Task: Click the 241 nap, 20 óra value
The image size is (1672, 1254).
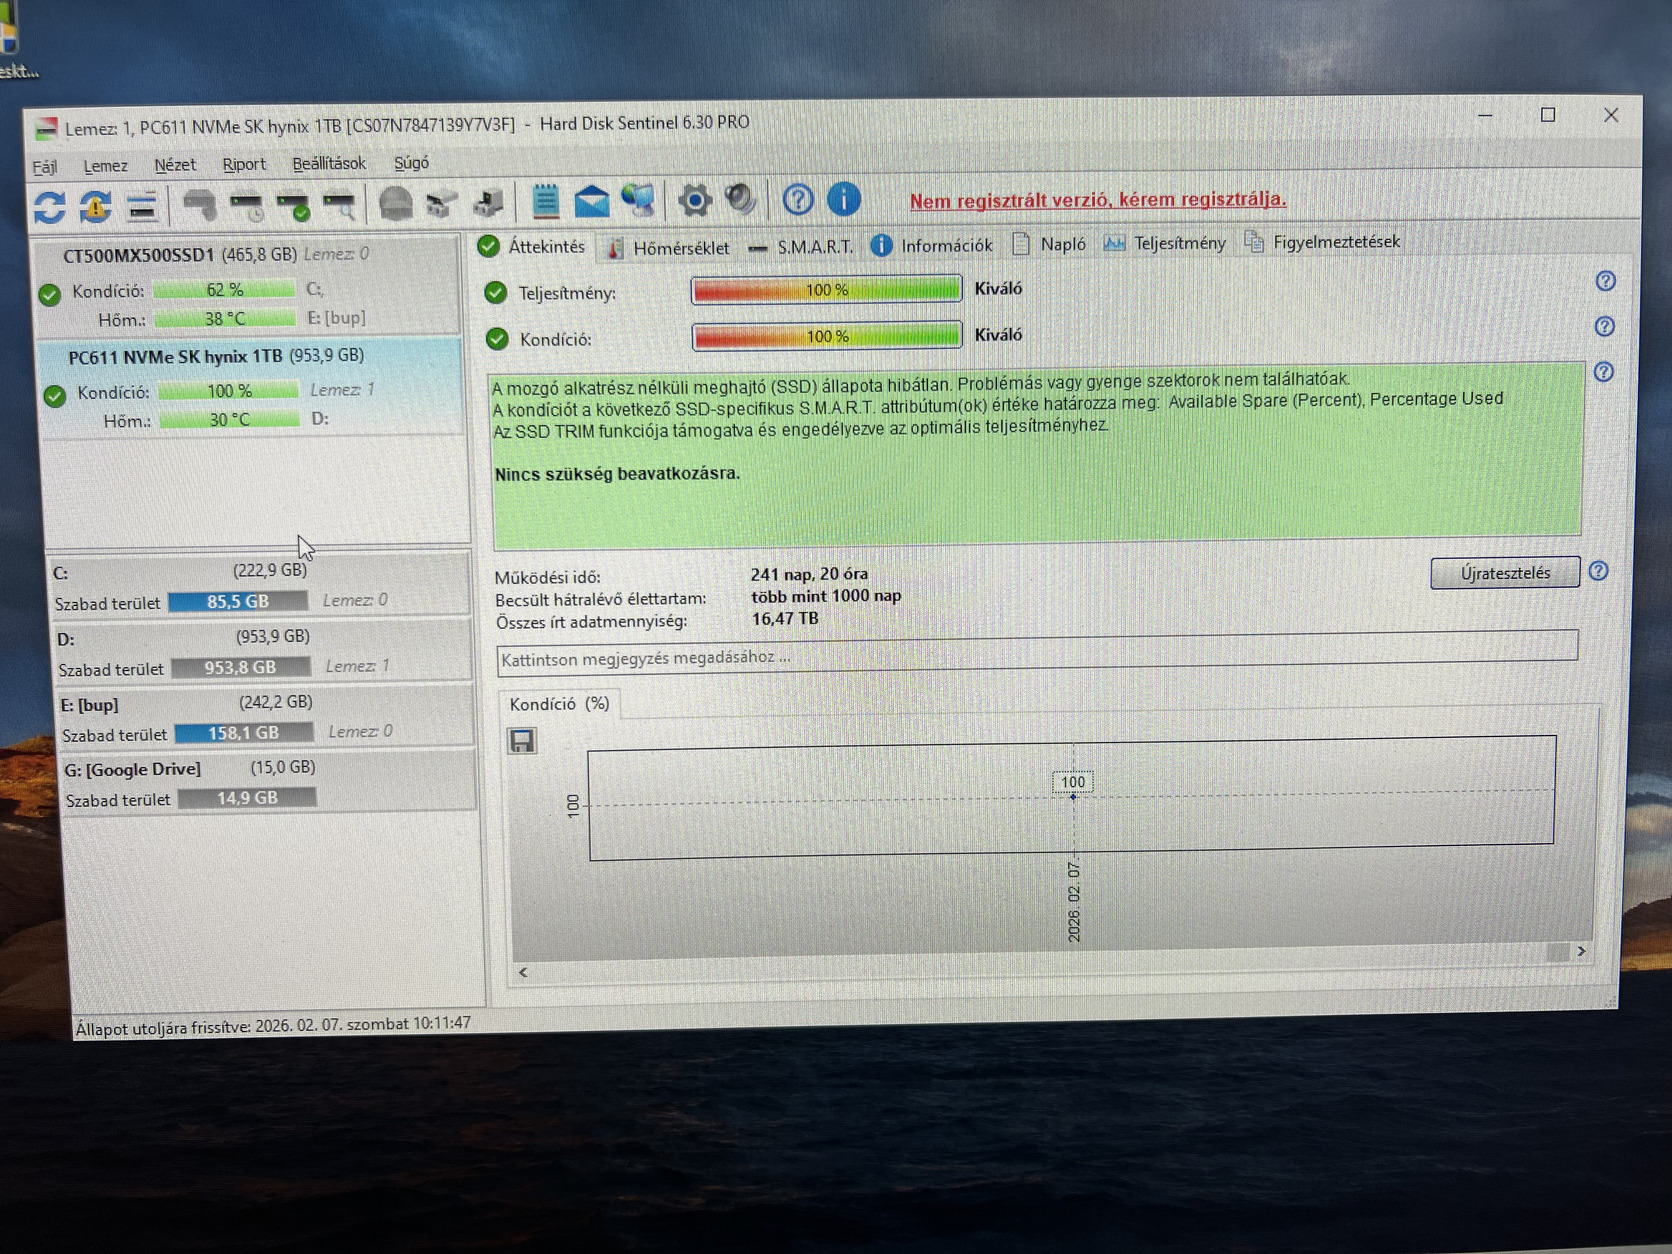Action: pos(809,574)
